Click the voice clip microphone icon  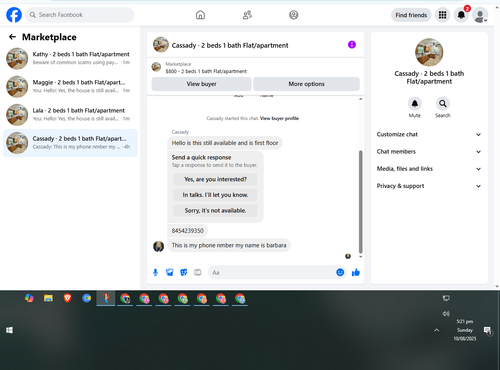click(x=155, y=273)
